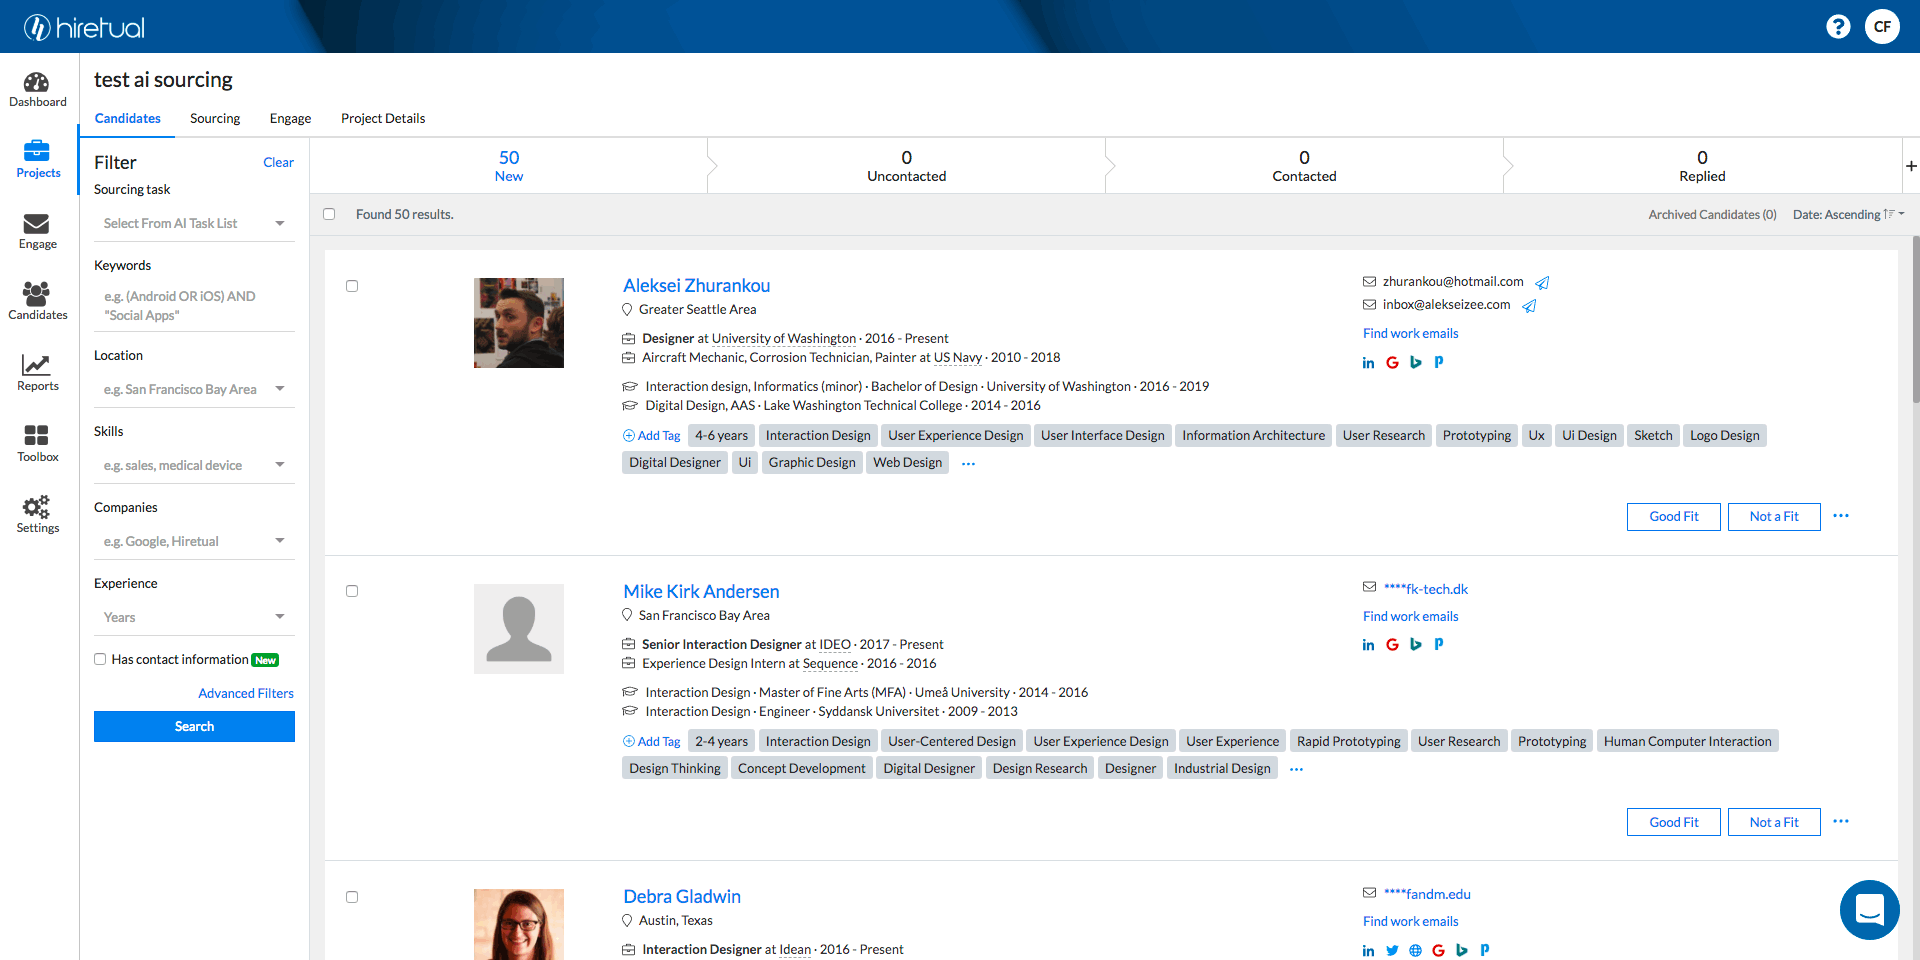This screenshot has height=960, width=1920.
Task: Open the Companies dropdown
Action: [x=194, y=541]
